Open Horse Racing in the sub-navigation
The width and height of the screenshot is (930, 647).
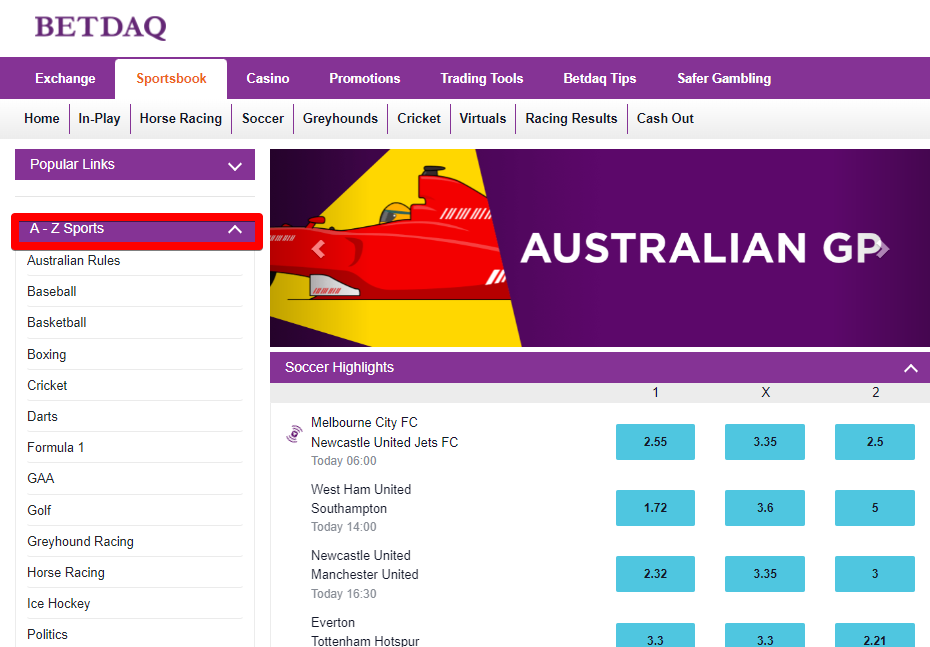(x=181, y=119)
